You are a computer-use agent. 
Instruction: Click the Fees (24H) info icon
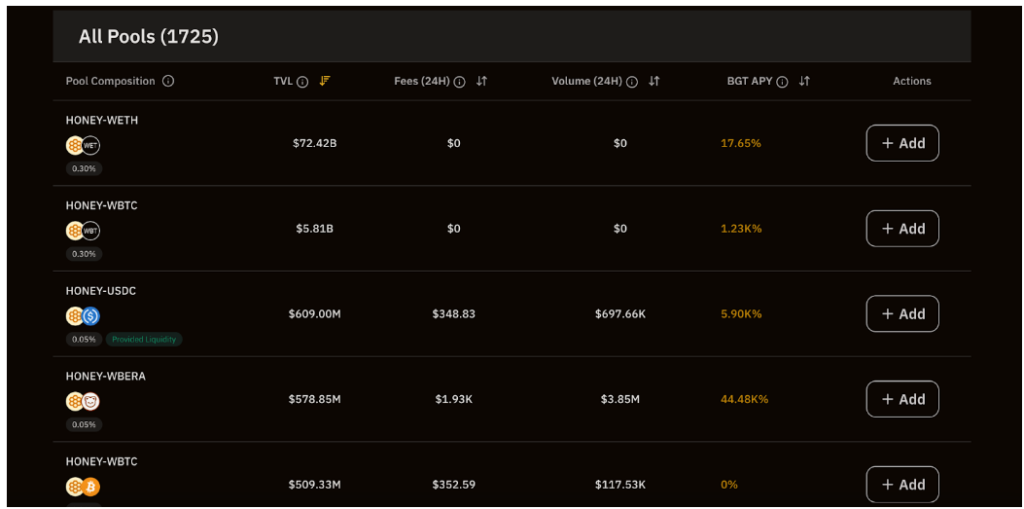[x=459, y=82]
